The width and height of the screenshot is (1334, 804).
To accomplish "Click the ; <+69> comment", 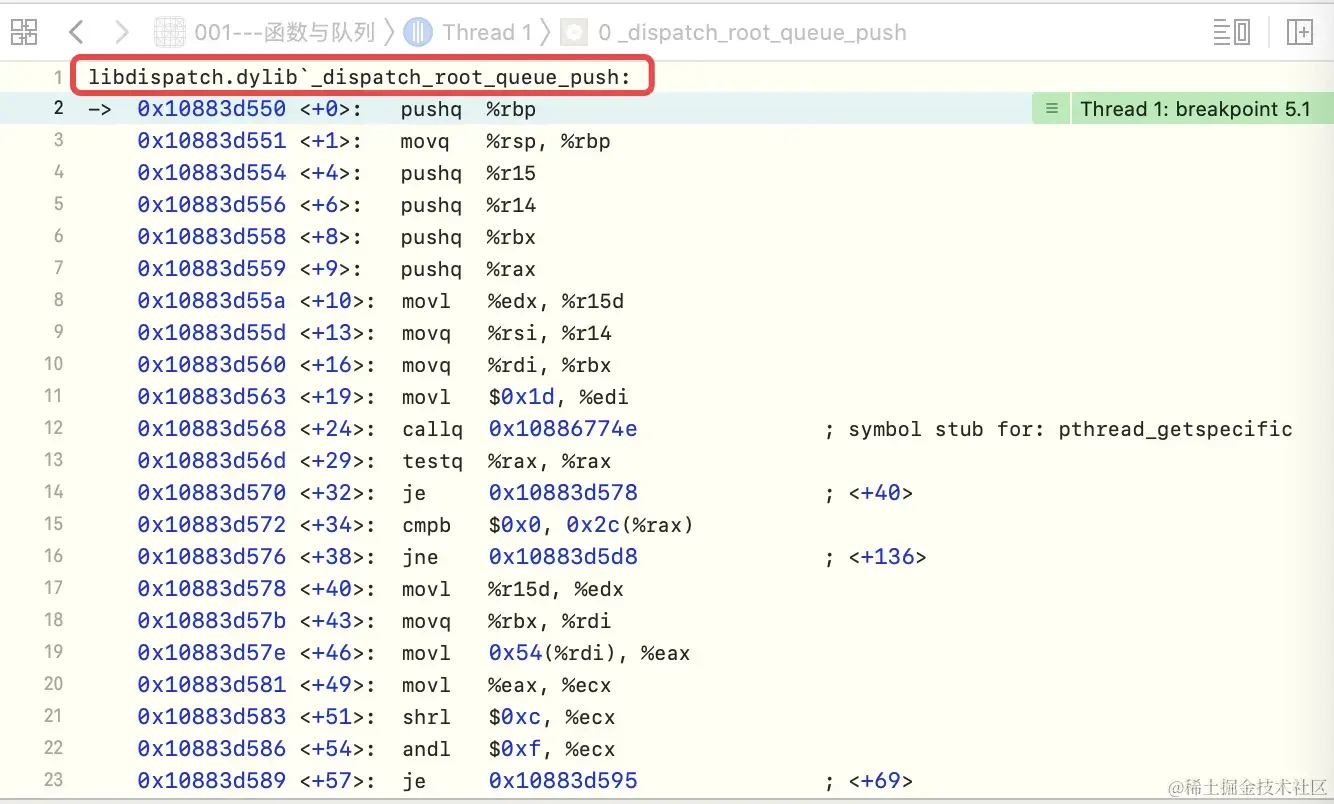I will click(x=869, y=781).
